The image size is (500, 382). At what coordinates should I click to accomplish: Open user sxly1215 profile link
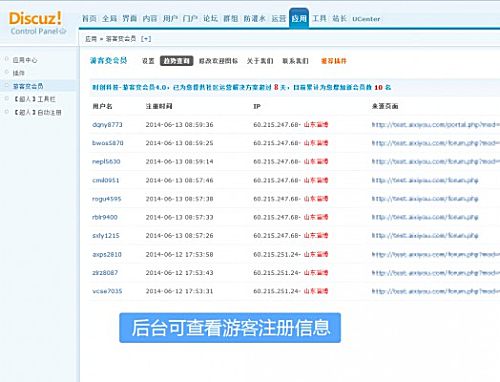(106, 236)
